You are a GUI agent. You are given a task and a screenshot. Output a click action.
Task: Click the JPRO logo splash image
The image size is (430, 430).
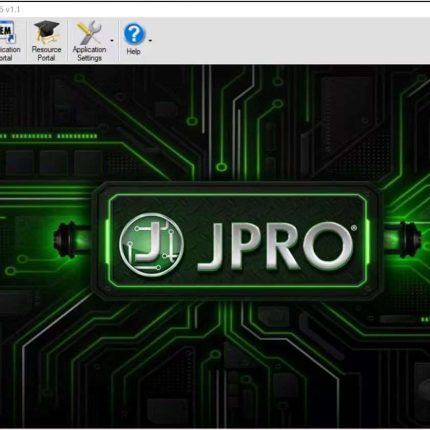(237, 241)
